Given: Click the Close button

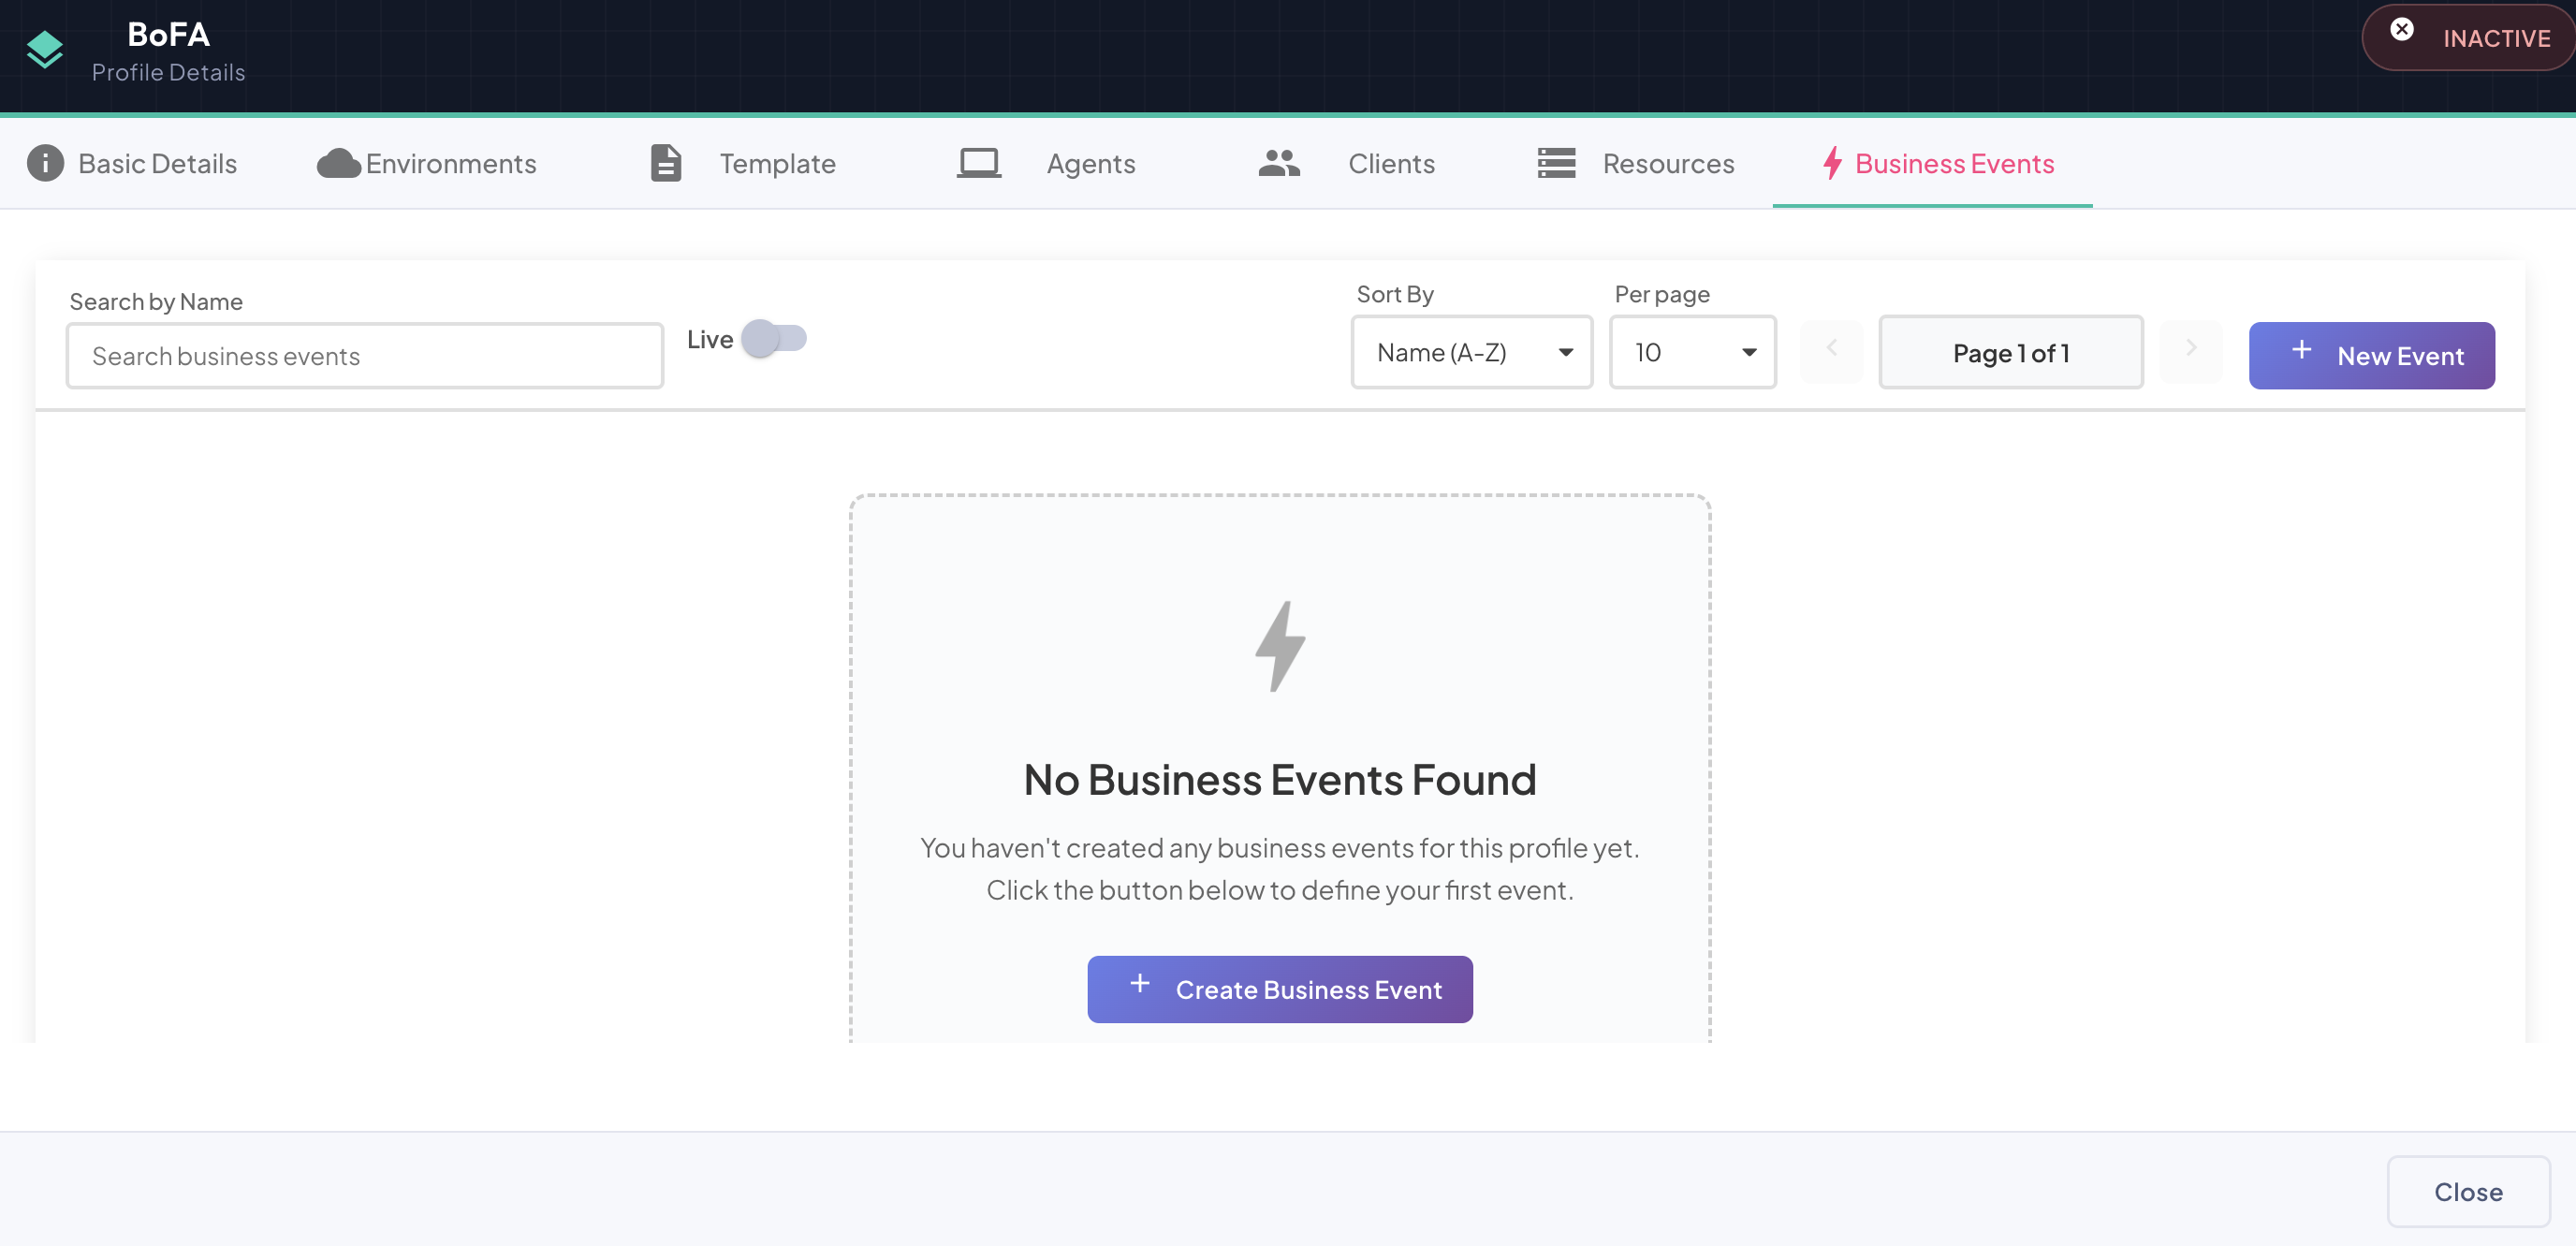Looking at the screenshot, I should 2468,1192.
